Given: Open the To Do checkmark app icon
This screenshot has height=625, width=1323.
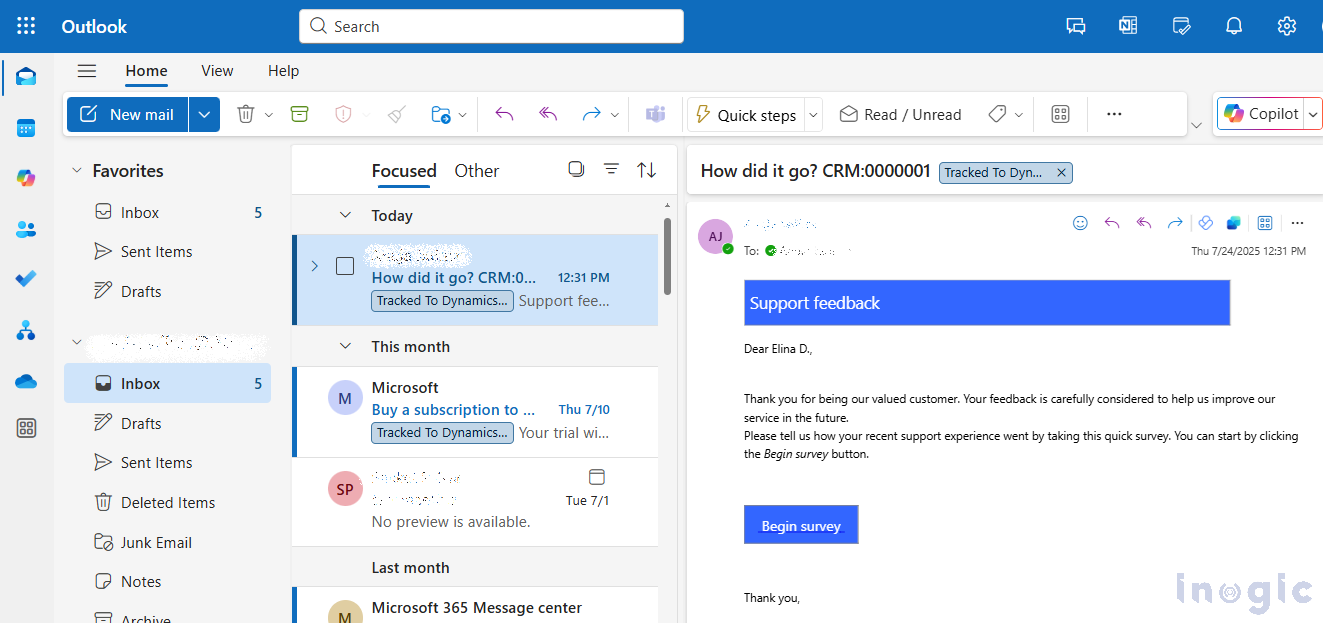Looking at the screenshot, I should tap(26, 279).
